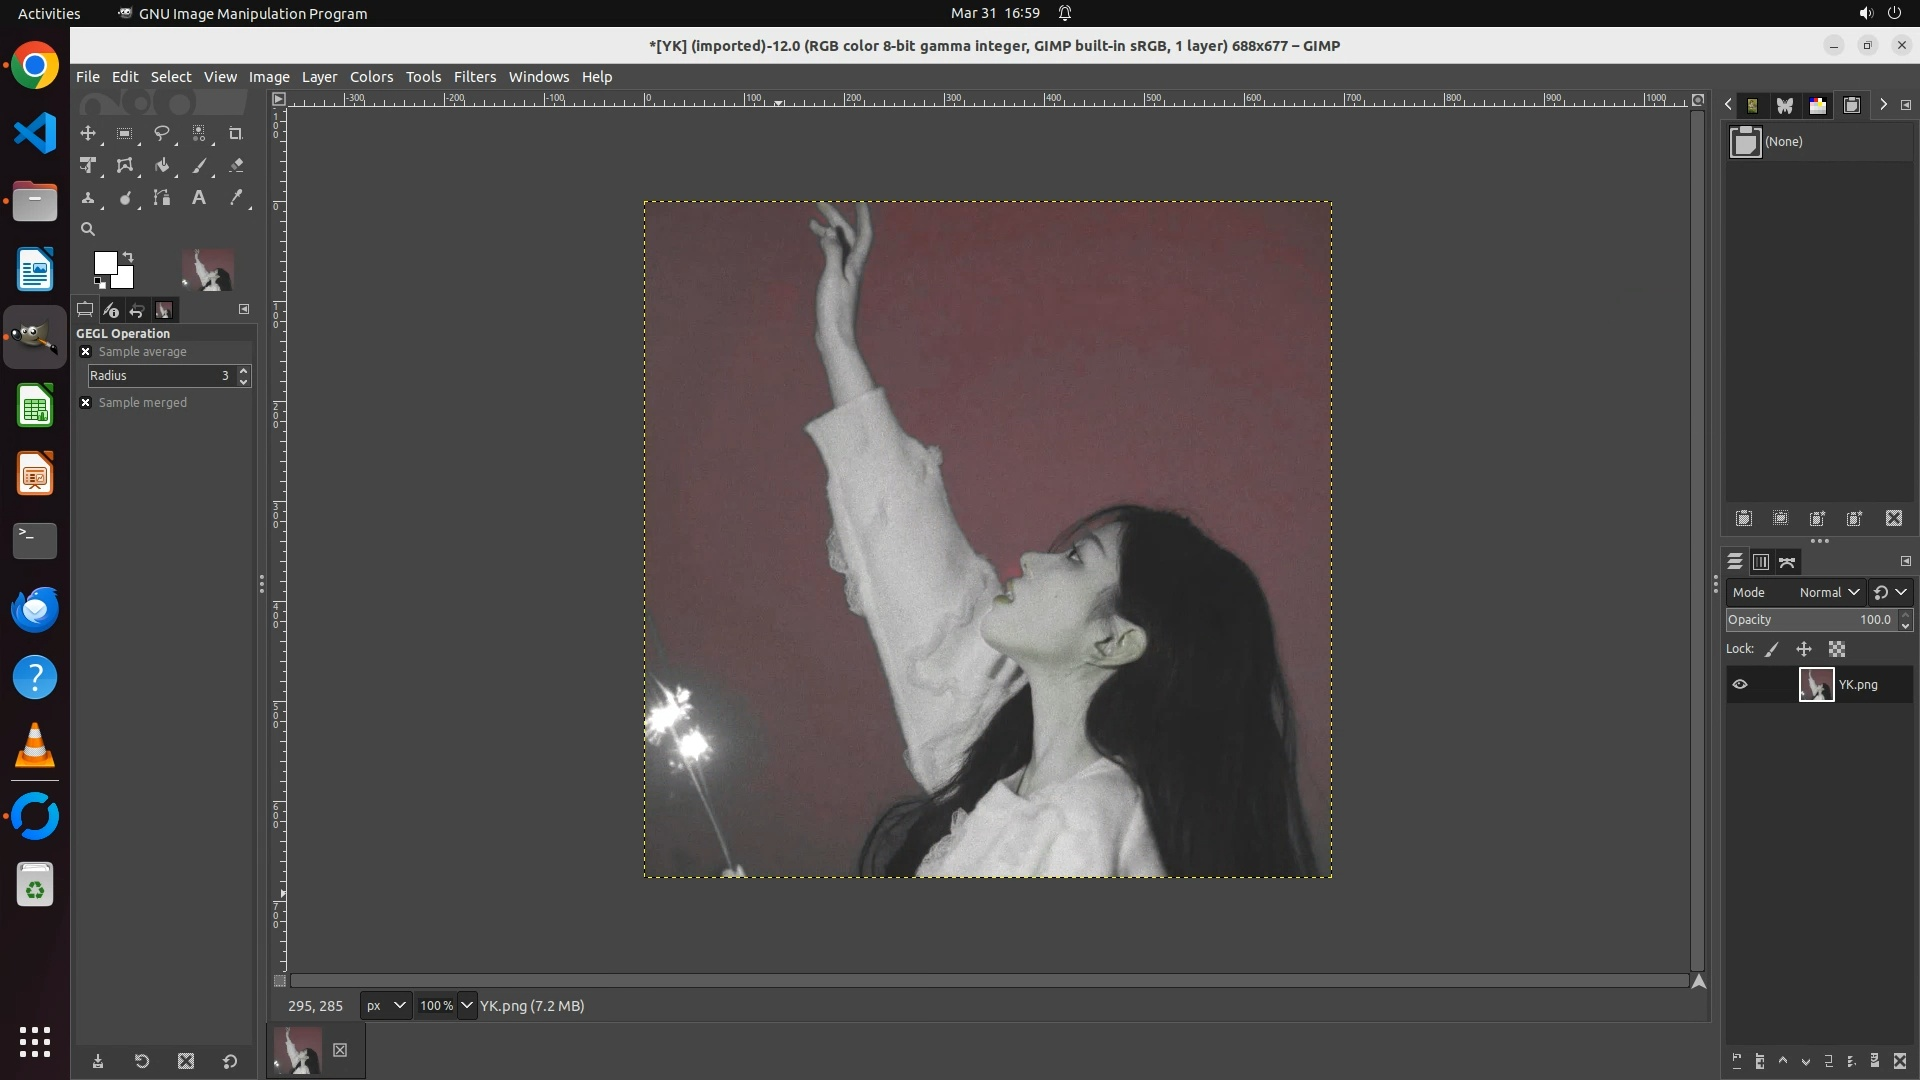Open the zoom percentage dropdown
The image size is (1920, 1080).
pyautogui.click(x=467, y=1006)
